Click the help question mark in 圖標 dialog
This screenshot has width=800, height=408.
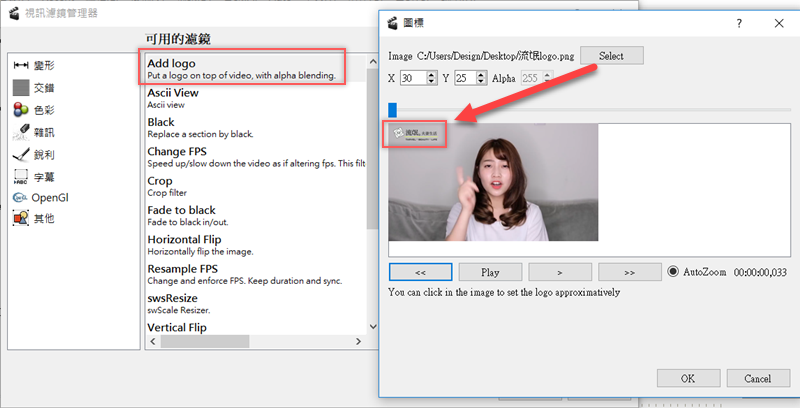[739, 23]
